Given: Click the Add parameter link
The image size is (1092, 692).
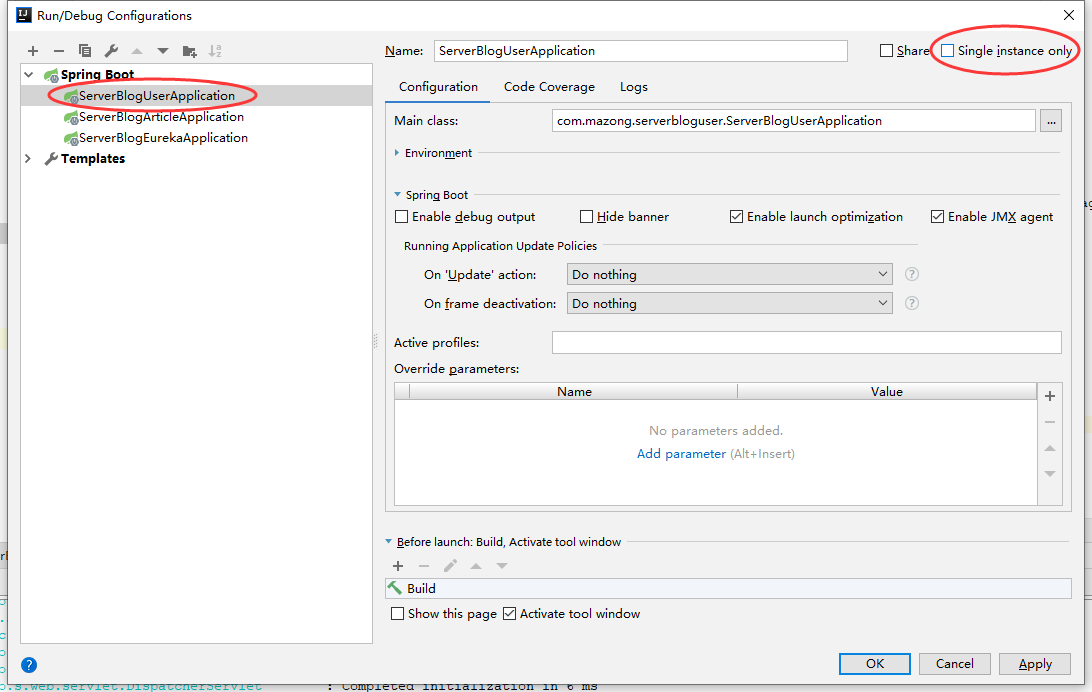Looking at the screenshot, I should (681, 454).
